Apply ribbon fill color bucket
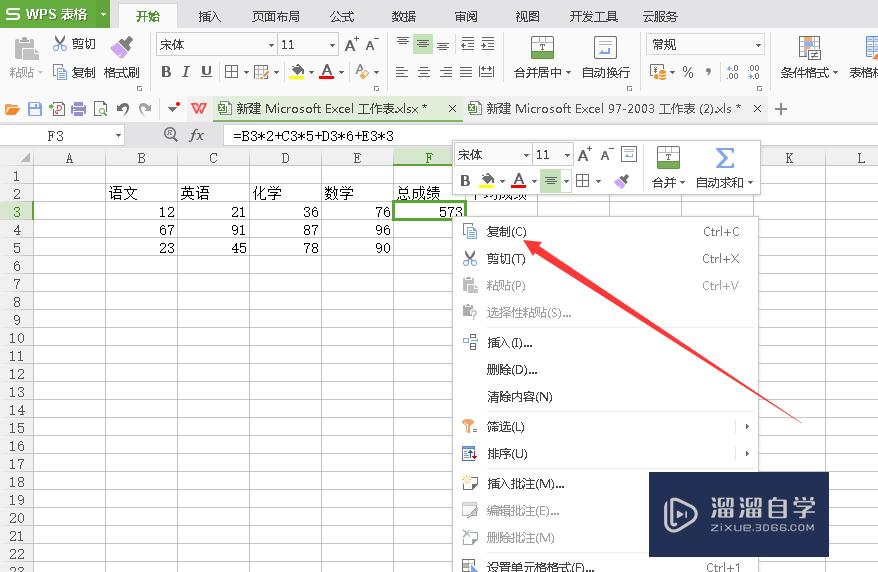Image resolution: width=878 pixels, height=572 pixels. (297, 72)
